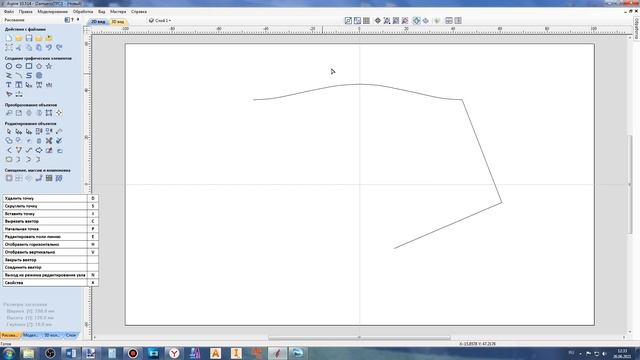The width and height of the screenshot is (640, 360).
Task: Switch to the Рисование bottom panel tab
Action: click(10, 335)
